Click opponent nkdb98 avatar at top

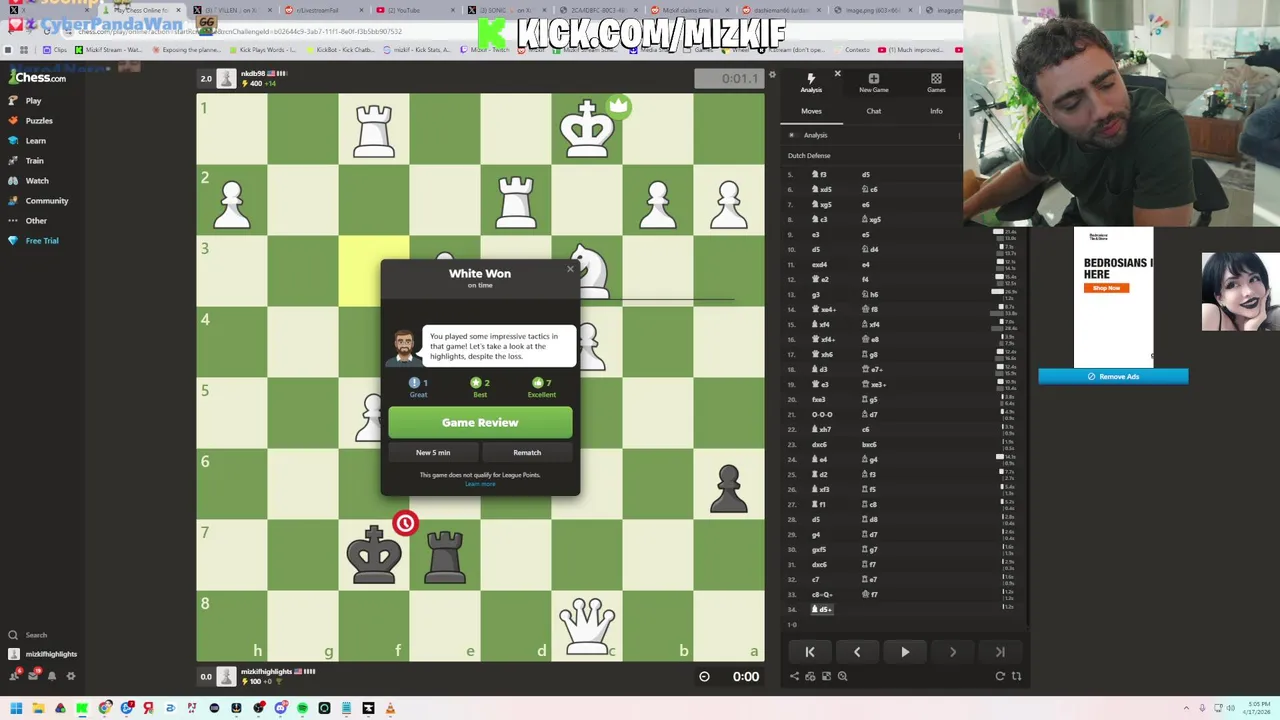(227, 78)
